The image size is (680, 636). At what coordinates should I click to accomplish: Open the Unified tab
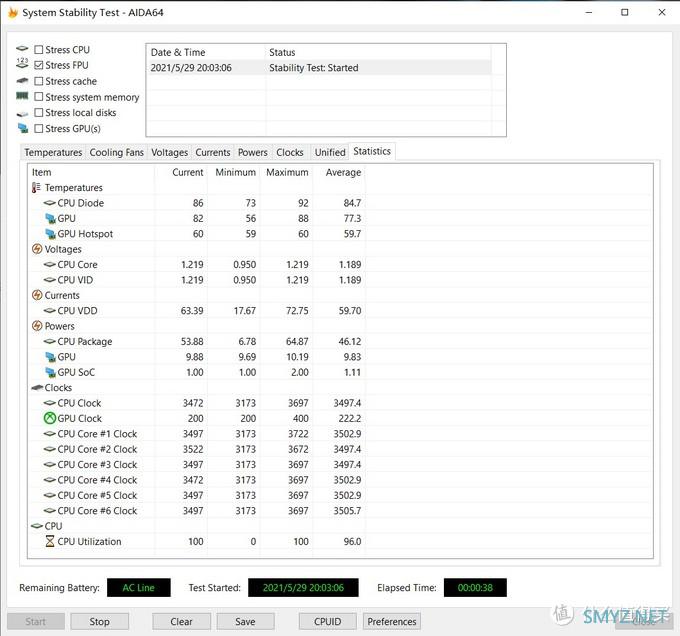[330, 153]
